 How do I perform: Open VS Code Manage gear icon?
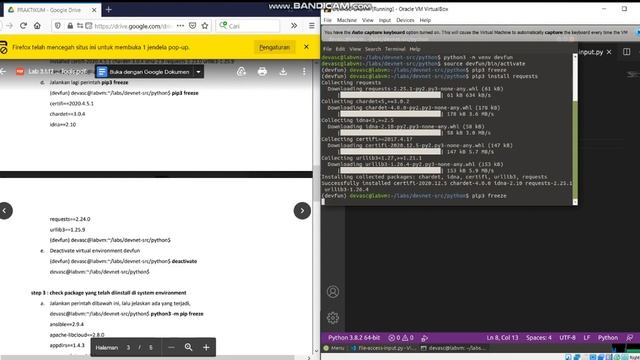(333, 318)
